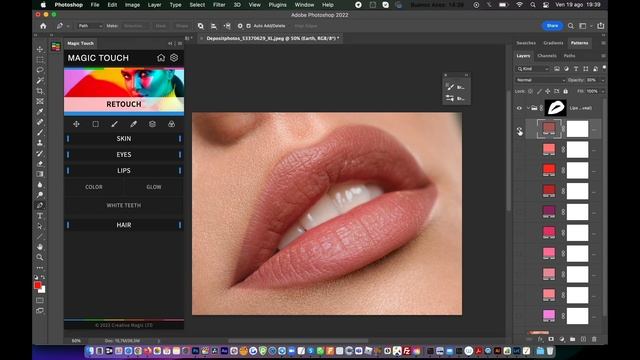Collapse the LIPS section in Magic Touch

click(x=124, y=171)
